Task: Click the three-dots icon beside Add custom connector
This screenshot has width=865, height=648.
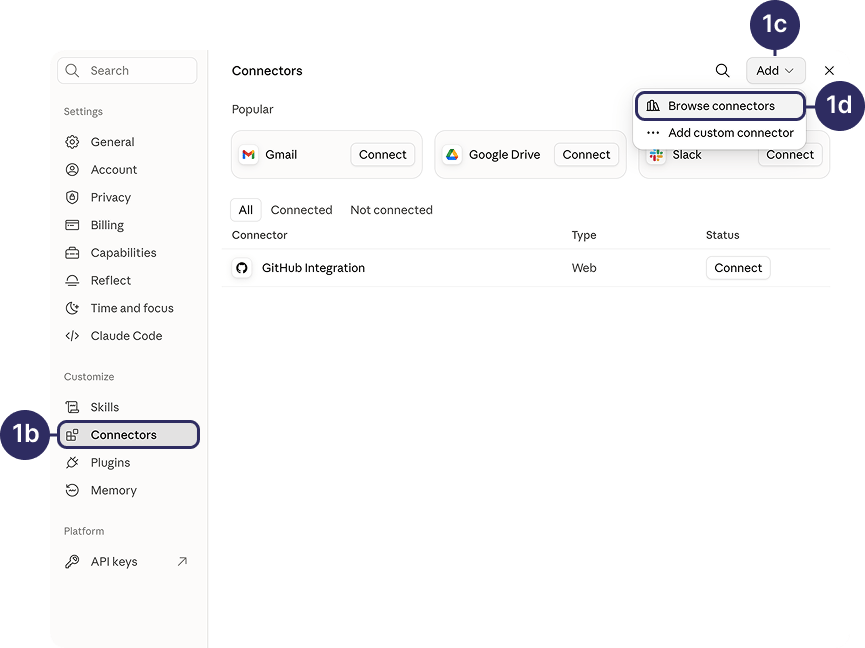Action: [x=653, y=133]
